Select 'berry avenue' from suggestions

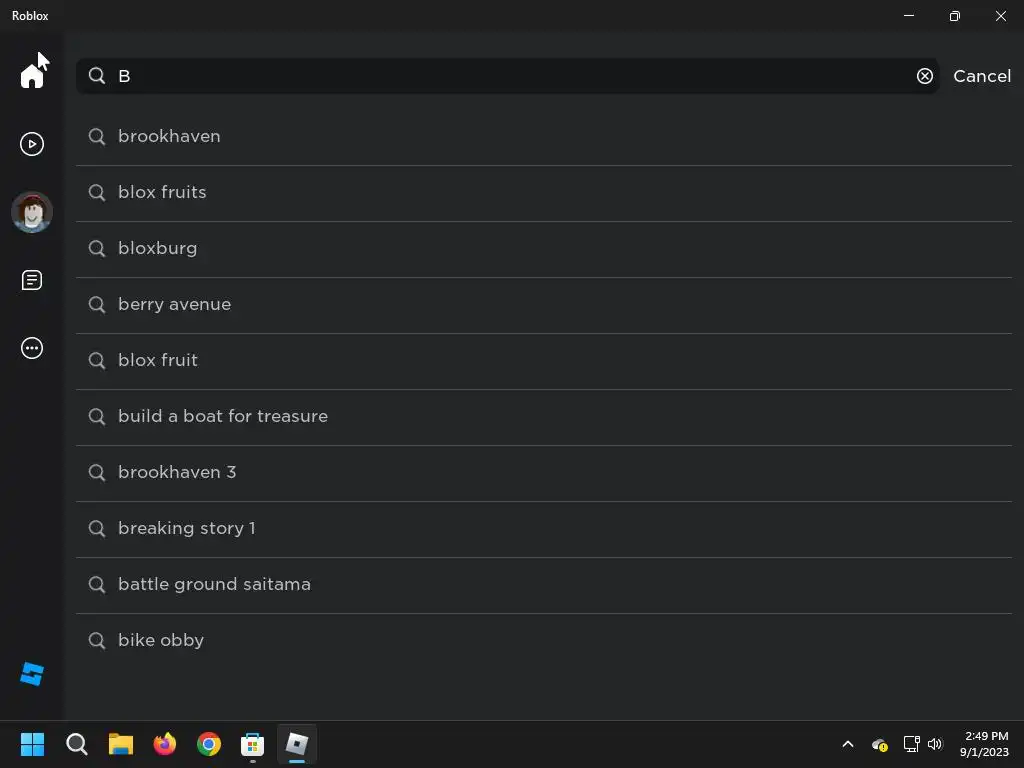[x=544, y=305]
